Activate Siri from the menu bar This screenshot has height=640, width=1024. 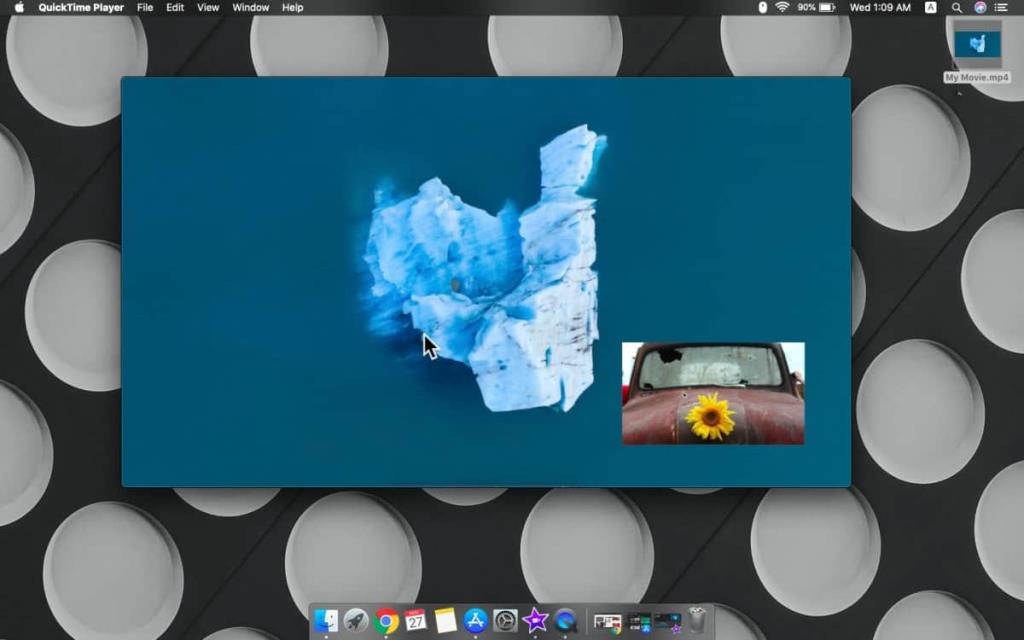pos(980,8)
